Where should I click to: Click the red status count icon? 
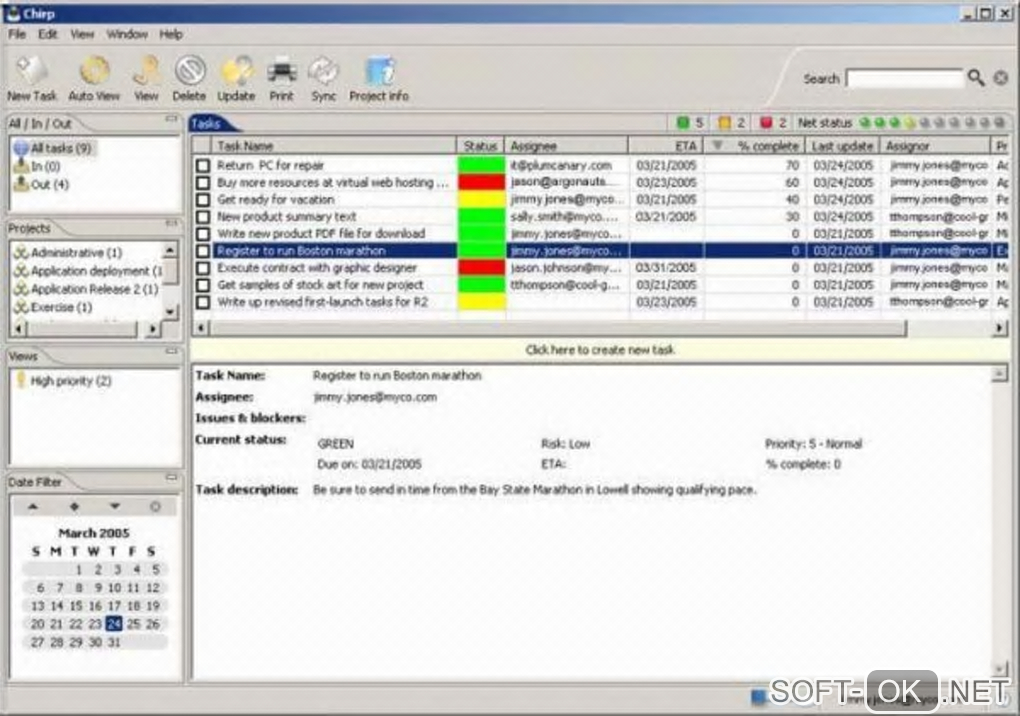766,123
